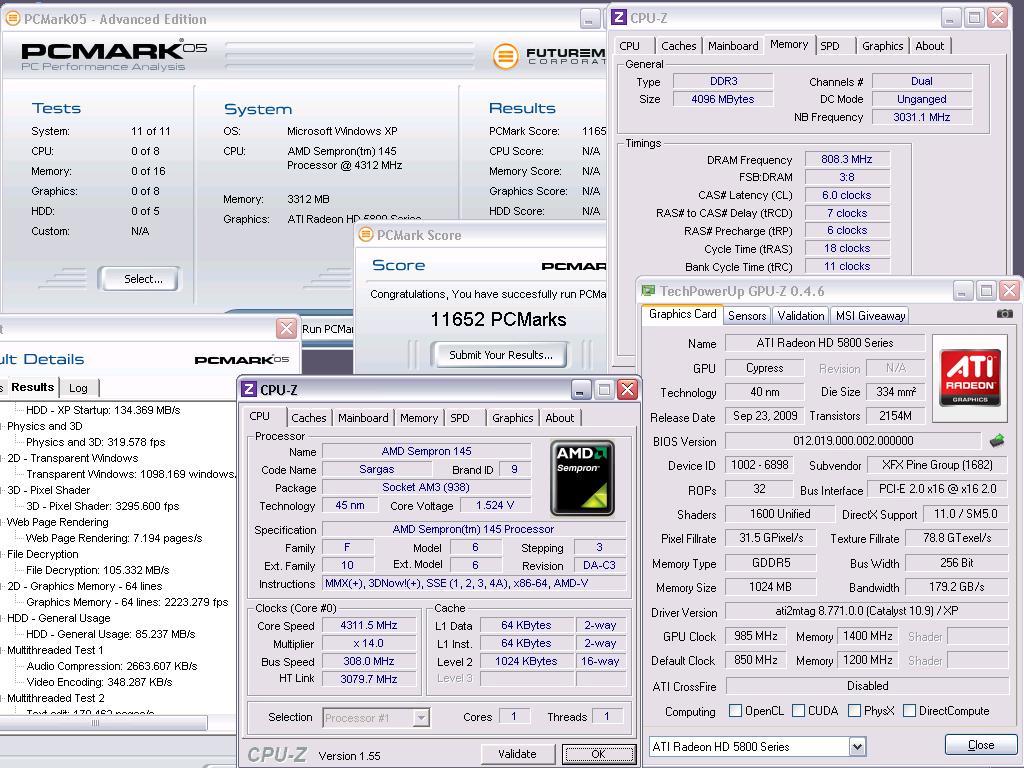Click the Validate button in CPU-Z

tap(517, 754)
